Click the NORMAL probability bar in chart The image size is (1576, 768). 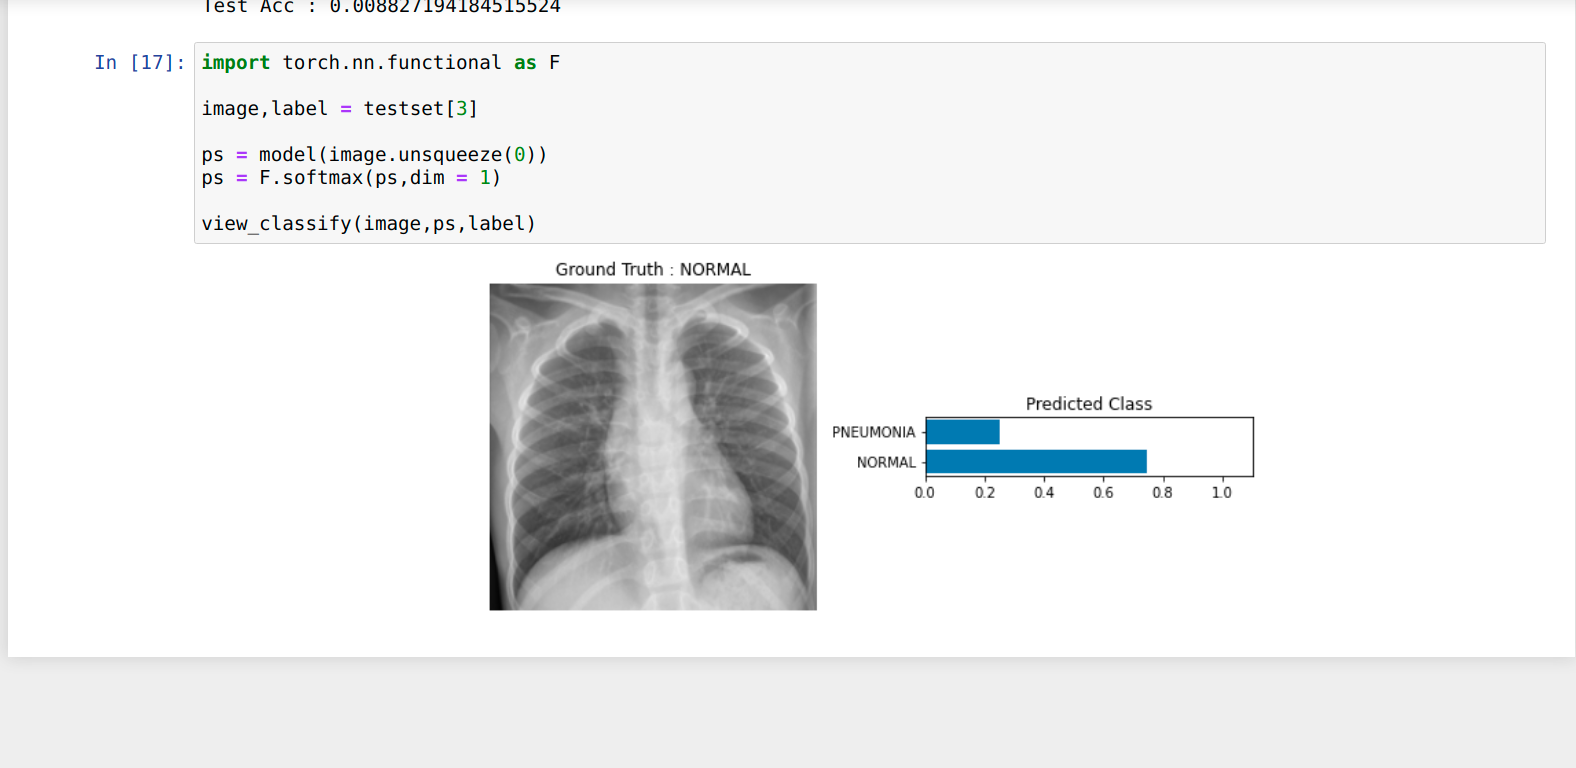point(1036,462)
